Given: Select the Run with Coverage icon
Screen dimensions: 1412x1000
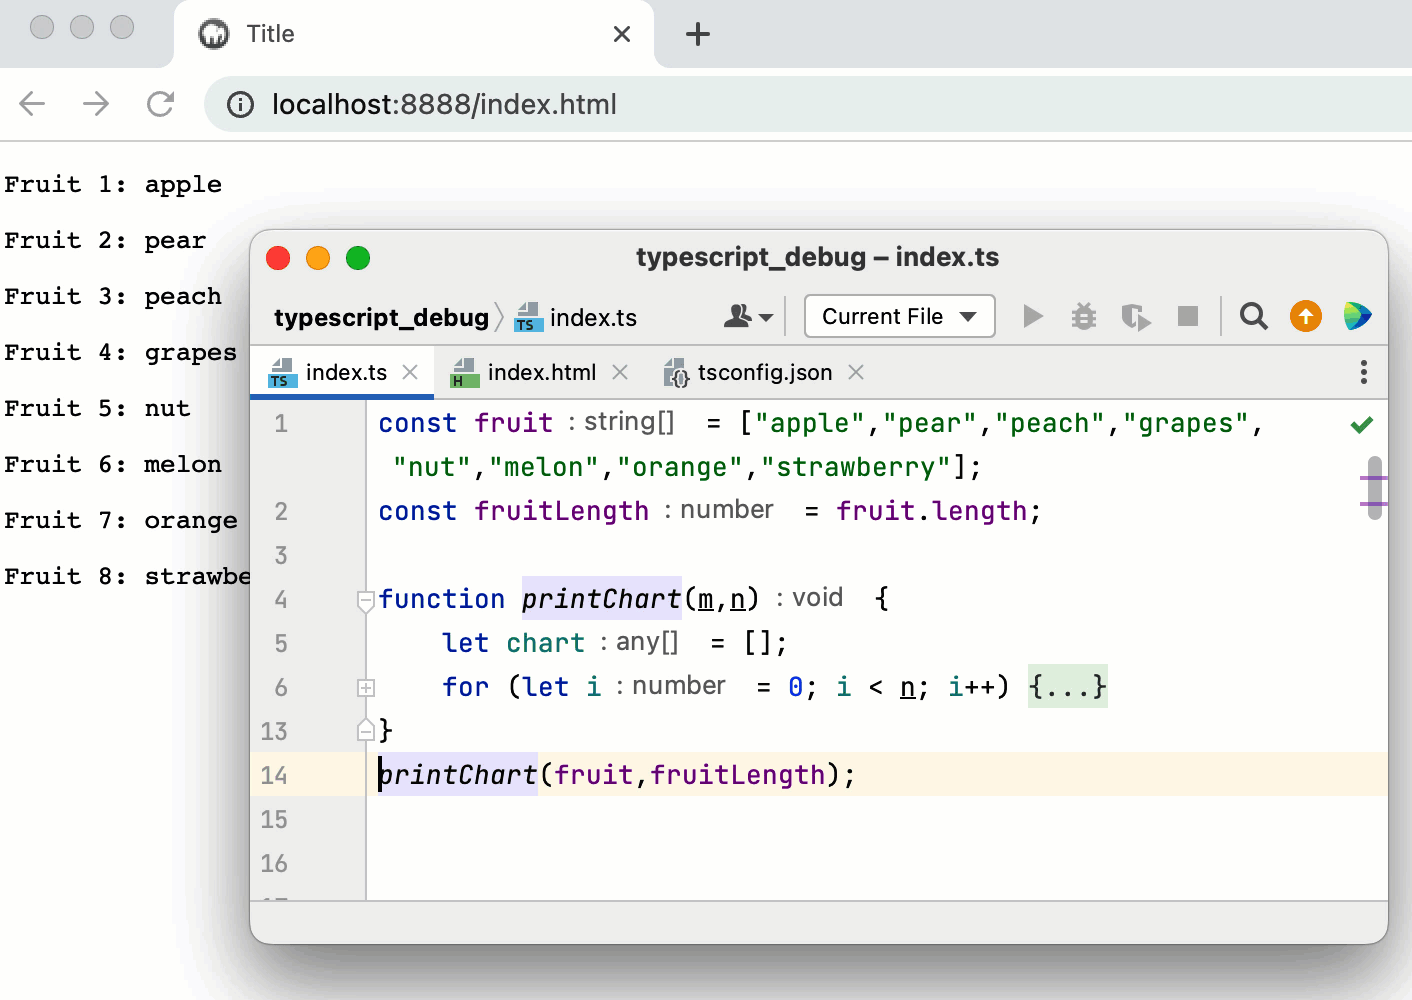Looking at the screenshot, I should point(1136,316).
